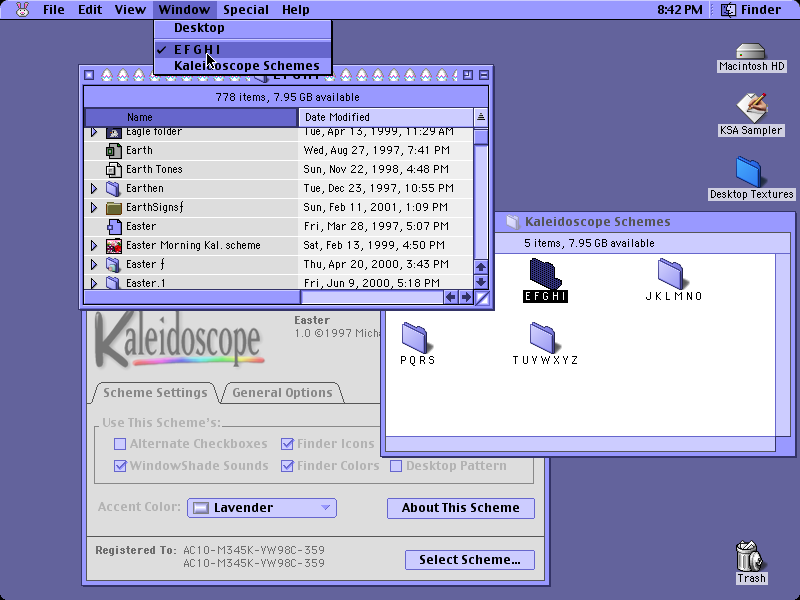800x600 pixels.
Task: Click the Easter scheme file icon
Action: click(x=114, y=226)
